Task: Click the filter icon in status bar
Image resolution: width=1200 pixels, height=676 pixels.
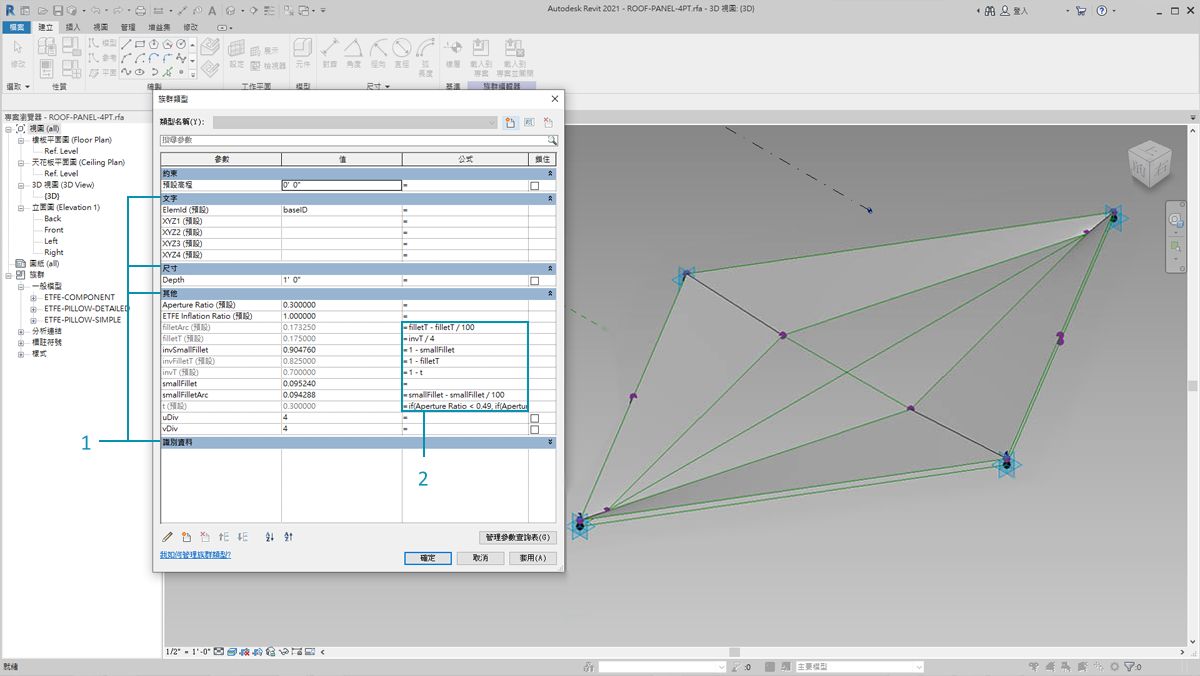Action: click(1128, 666)
